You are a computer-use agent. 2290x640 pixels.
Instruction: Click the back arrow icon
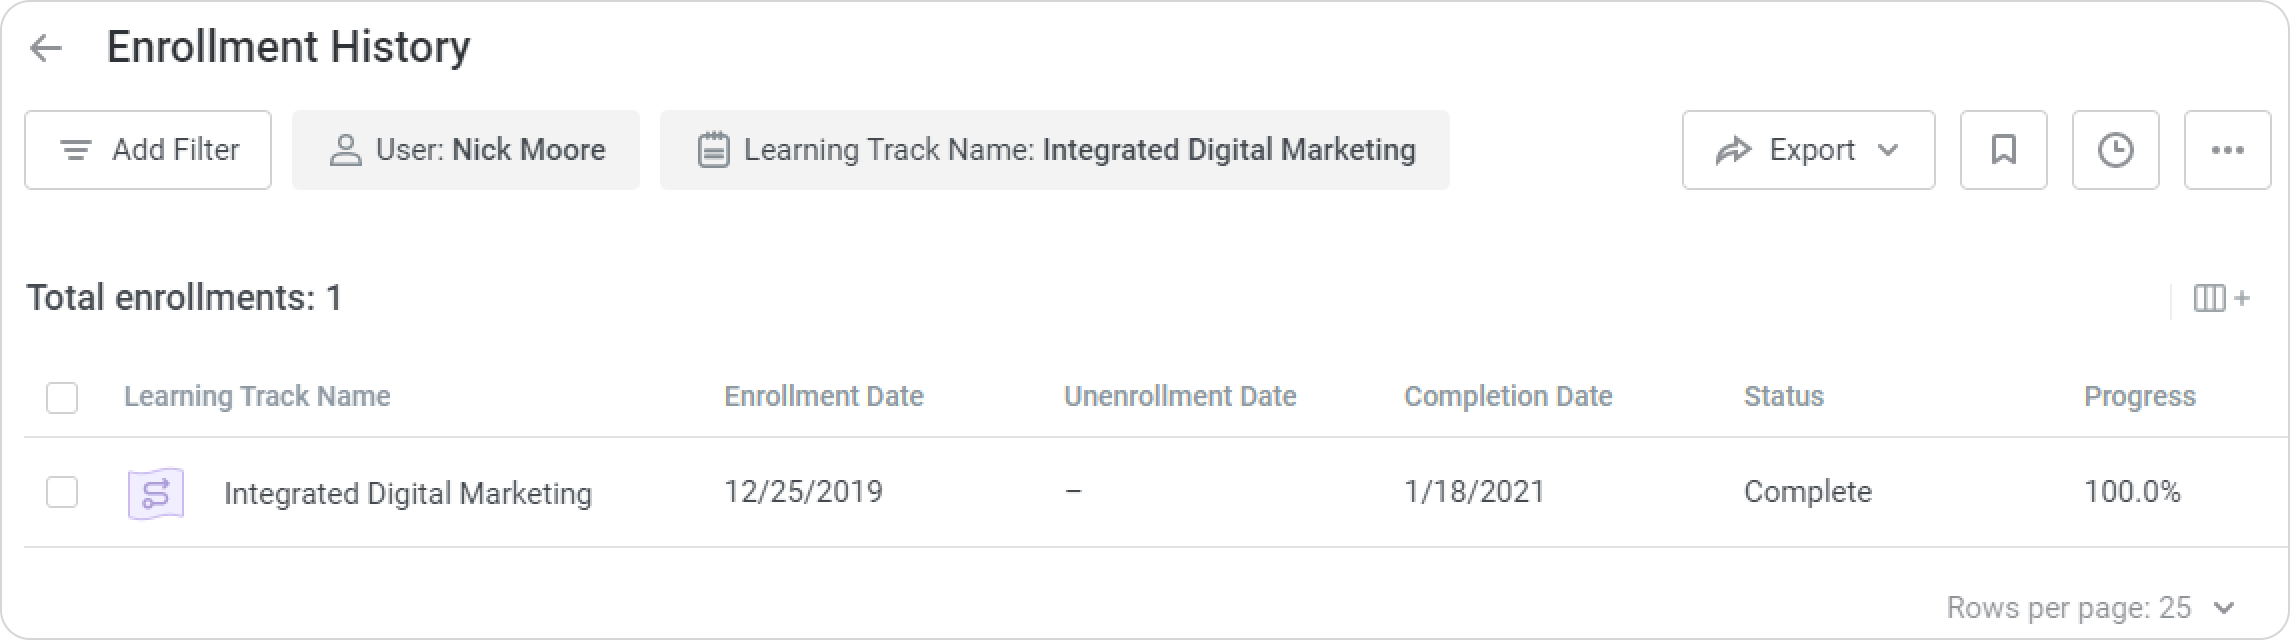(46, 48)
